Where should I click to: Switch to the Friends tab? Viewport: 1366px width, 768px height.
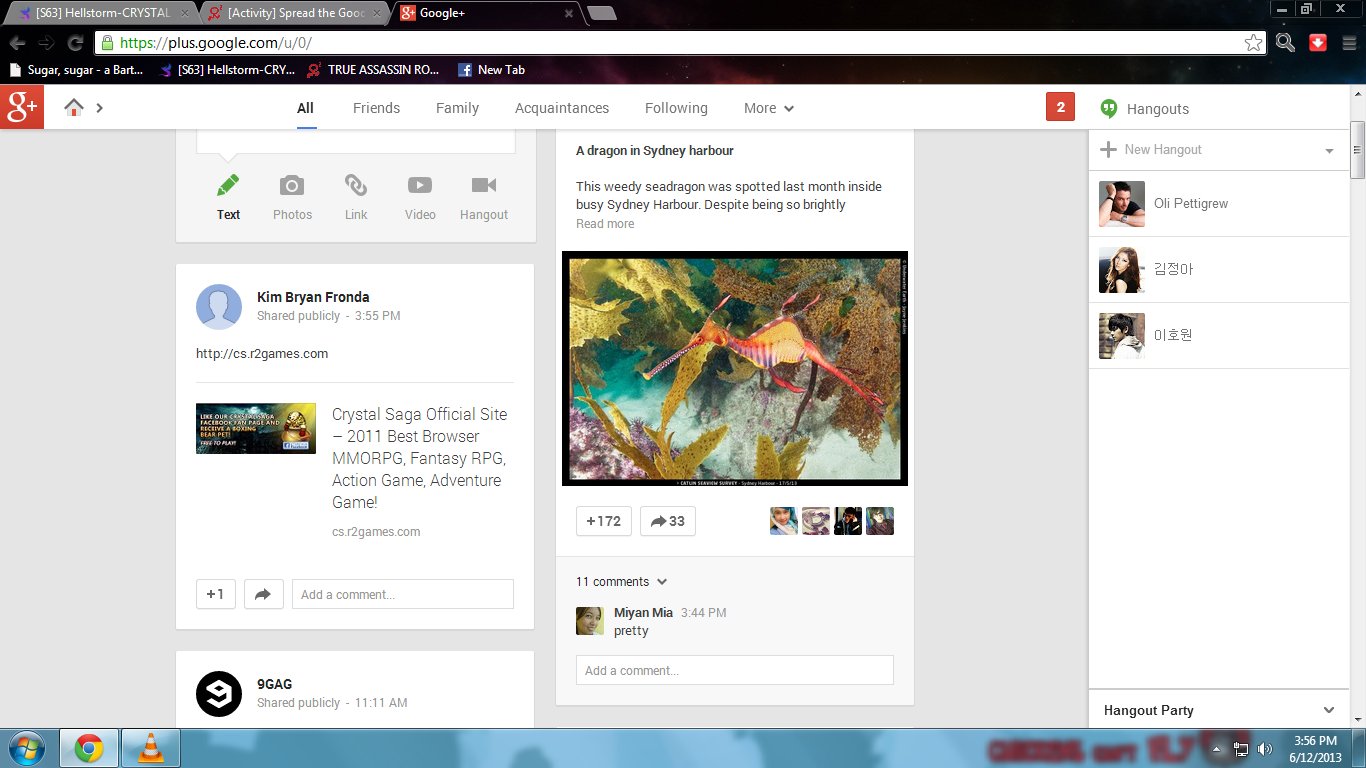point(376,108)
